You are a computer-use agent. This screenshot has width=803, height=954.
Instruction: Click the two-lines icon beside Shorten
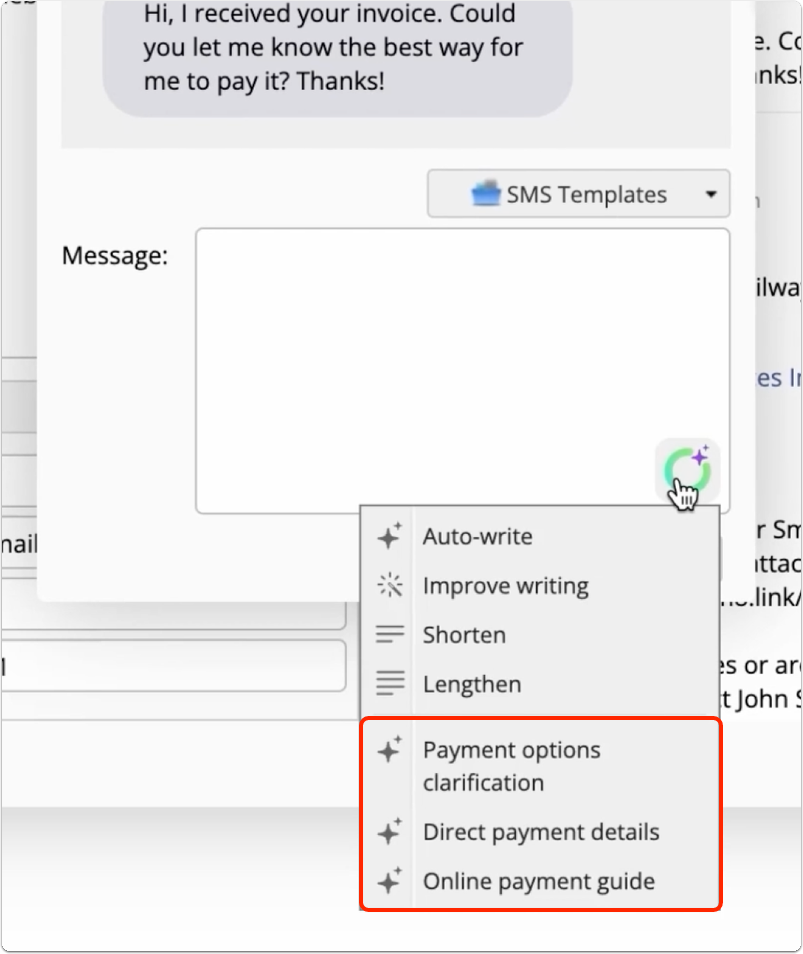pyautogui.click(x=388, y=634)
